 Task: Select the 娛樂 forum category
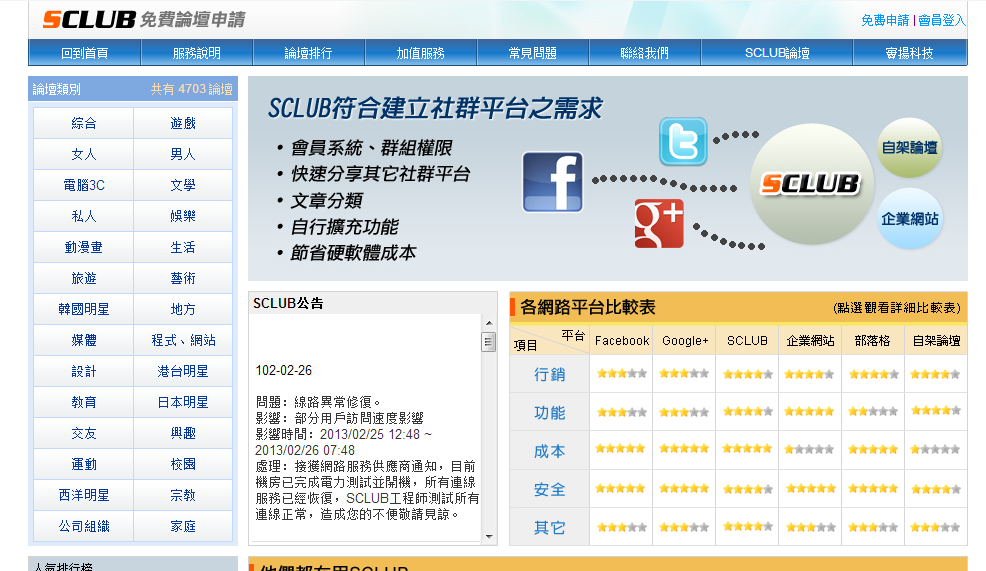[183, 216]
